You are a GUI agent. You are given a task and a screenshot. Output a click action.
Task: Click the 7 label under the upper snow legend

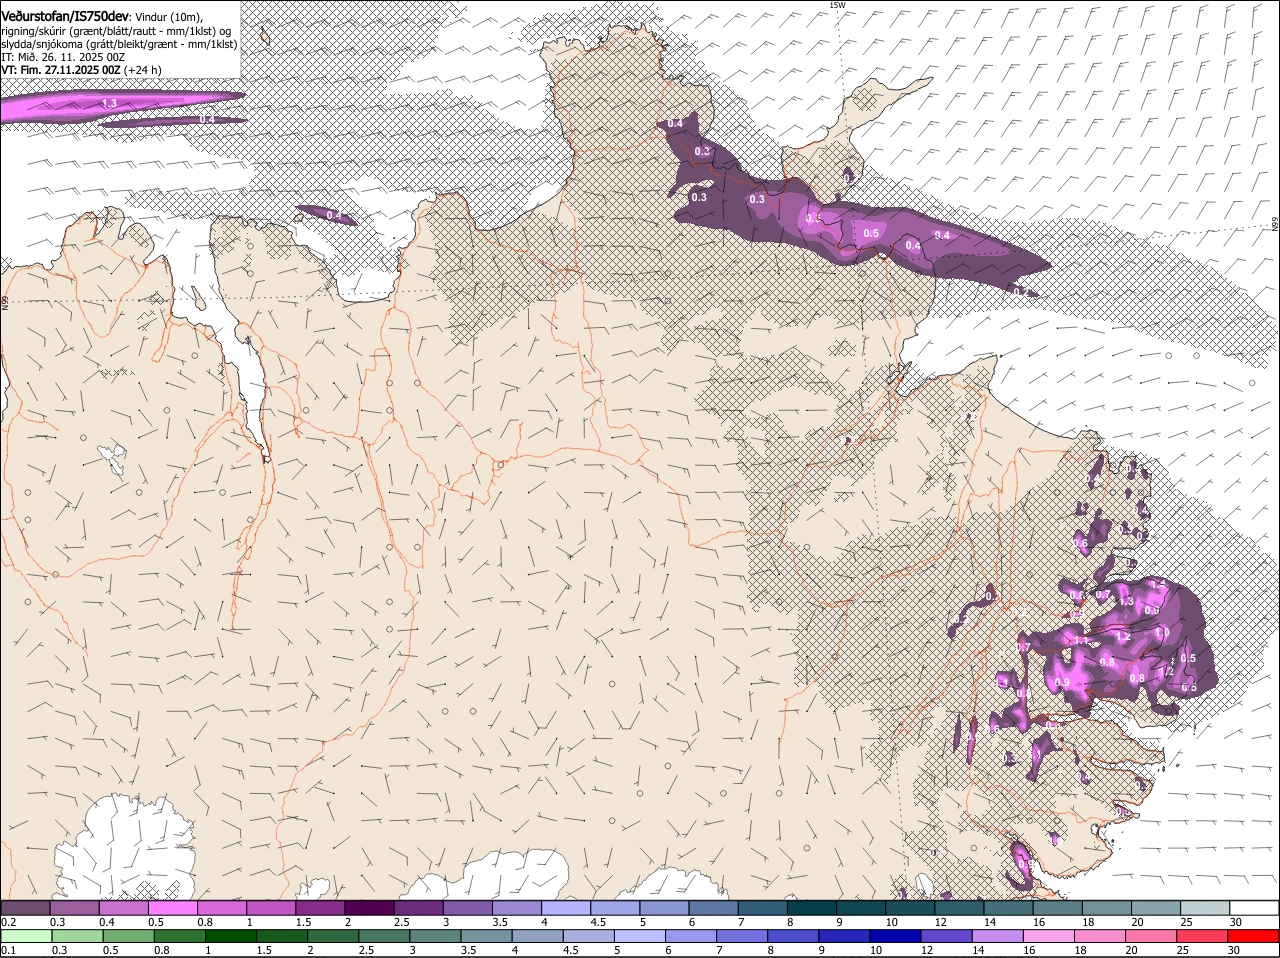tap(741, 921)
